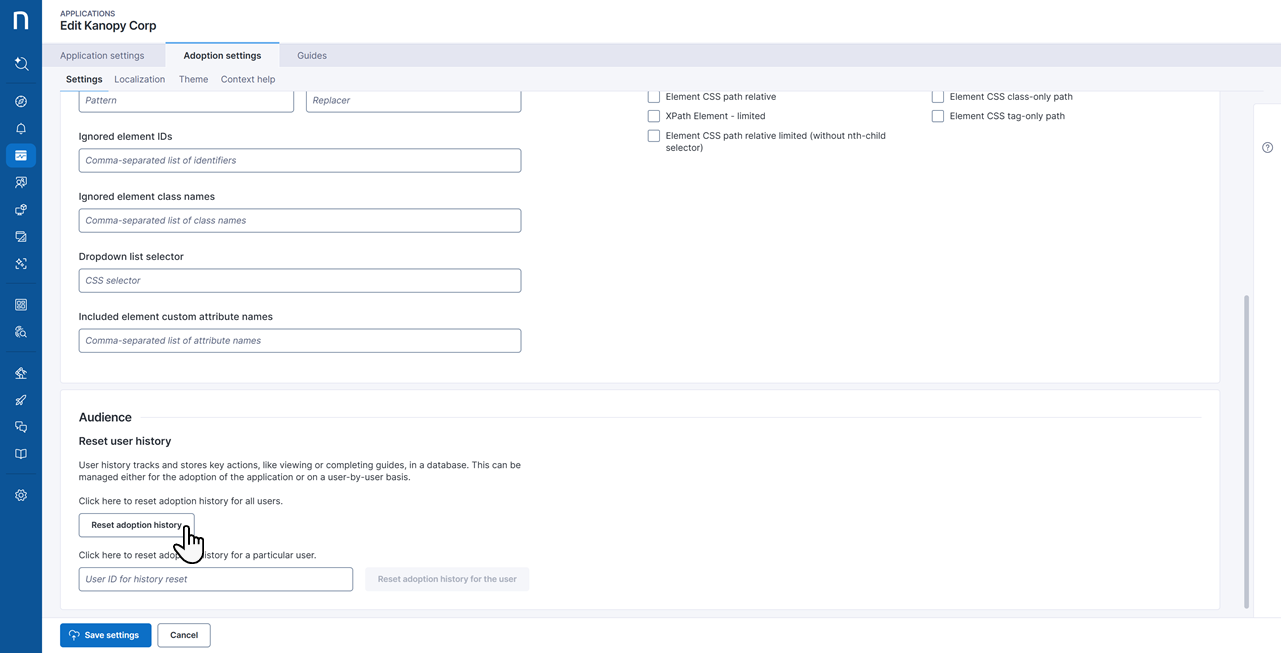The image size is (1281, 653).
Task: Click the question mark help icon
Action: [x=1267, y=148]
